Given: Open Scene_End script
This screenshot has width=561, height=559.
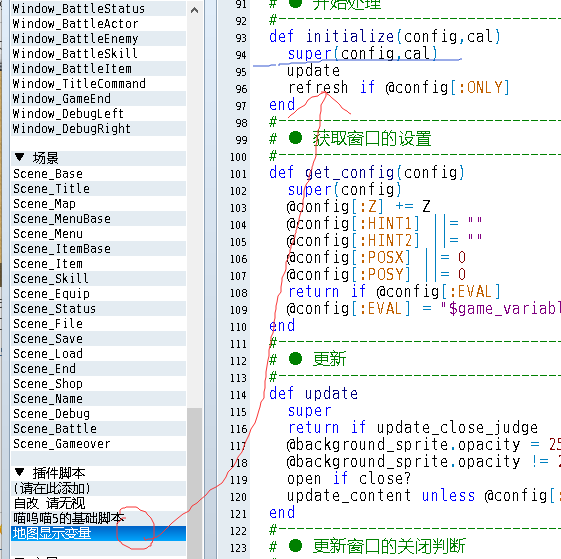Looking at the screenshot, I should coord(99,369).
